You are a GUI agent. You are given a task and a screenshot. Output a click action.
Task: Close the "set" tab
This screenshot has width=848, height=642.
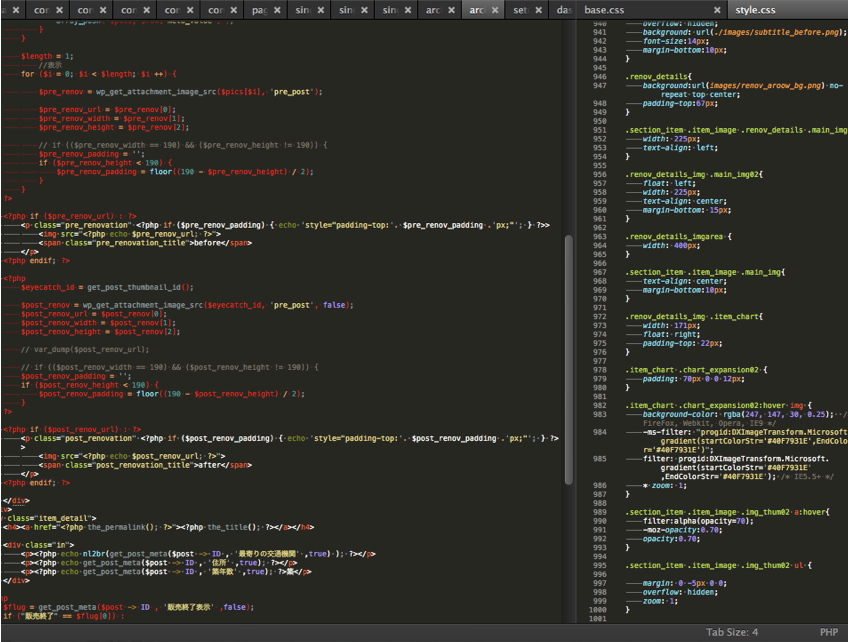[x=537, y=10]
